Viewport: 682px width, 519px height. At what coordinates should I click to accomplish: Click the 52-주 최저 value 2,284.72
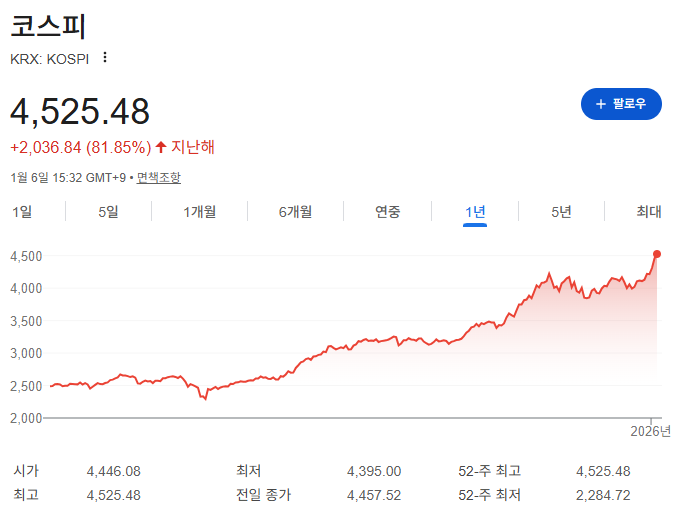(603, 495)
